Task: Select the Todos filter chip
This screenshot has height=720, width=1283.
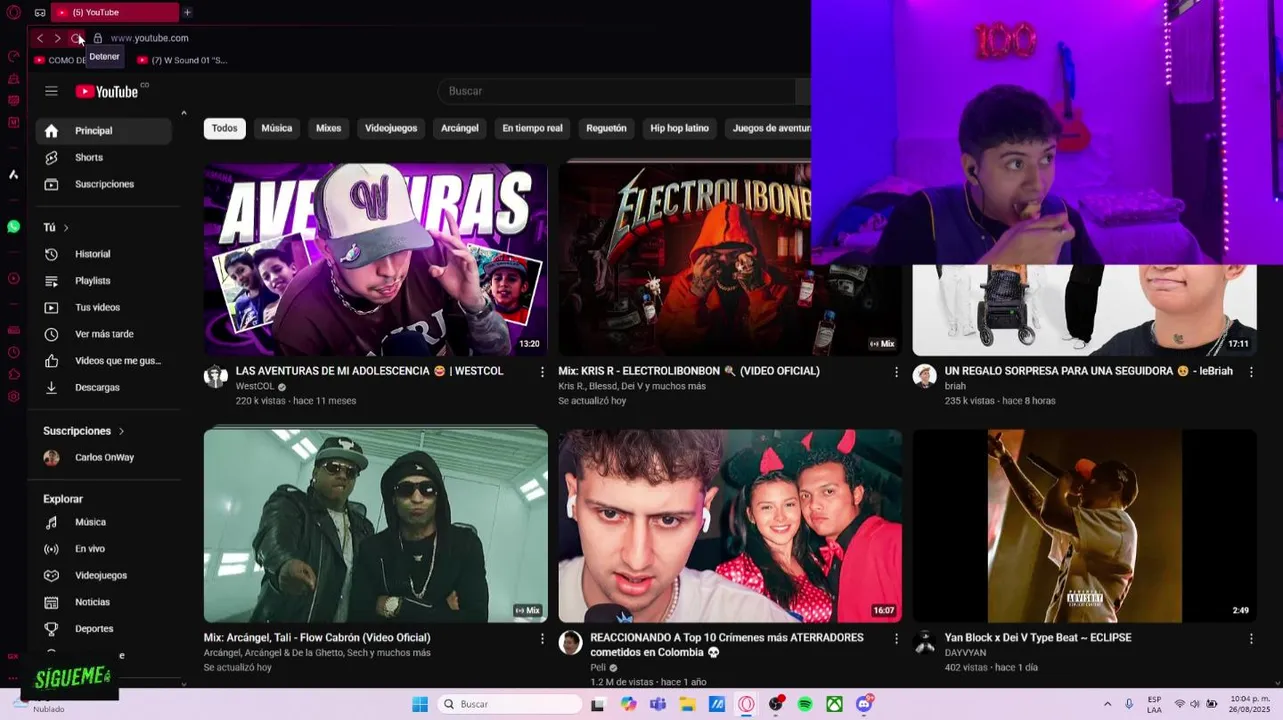Action: pos(225,128)
